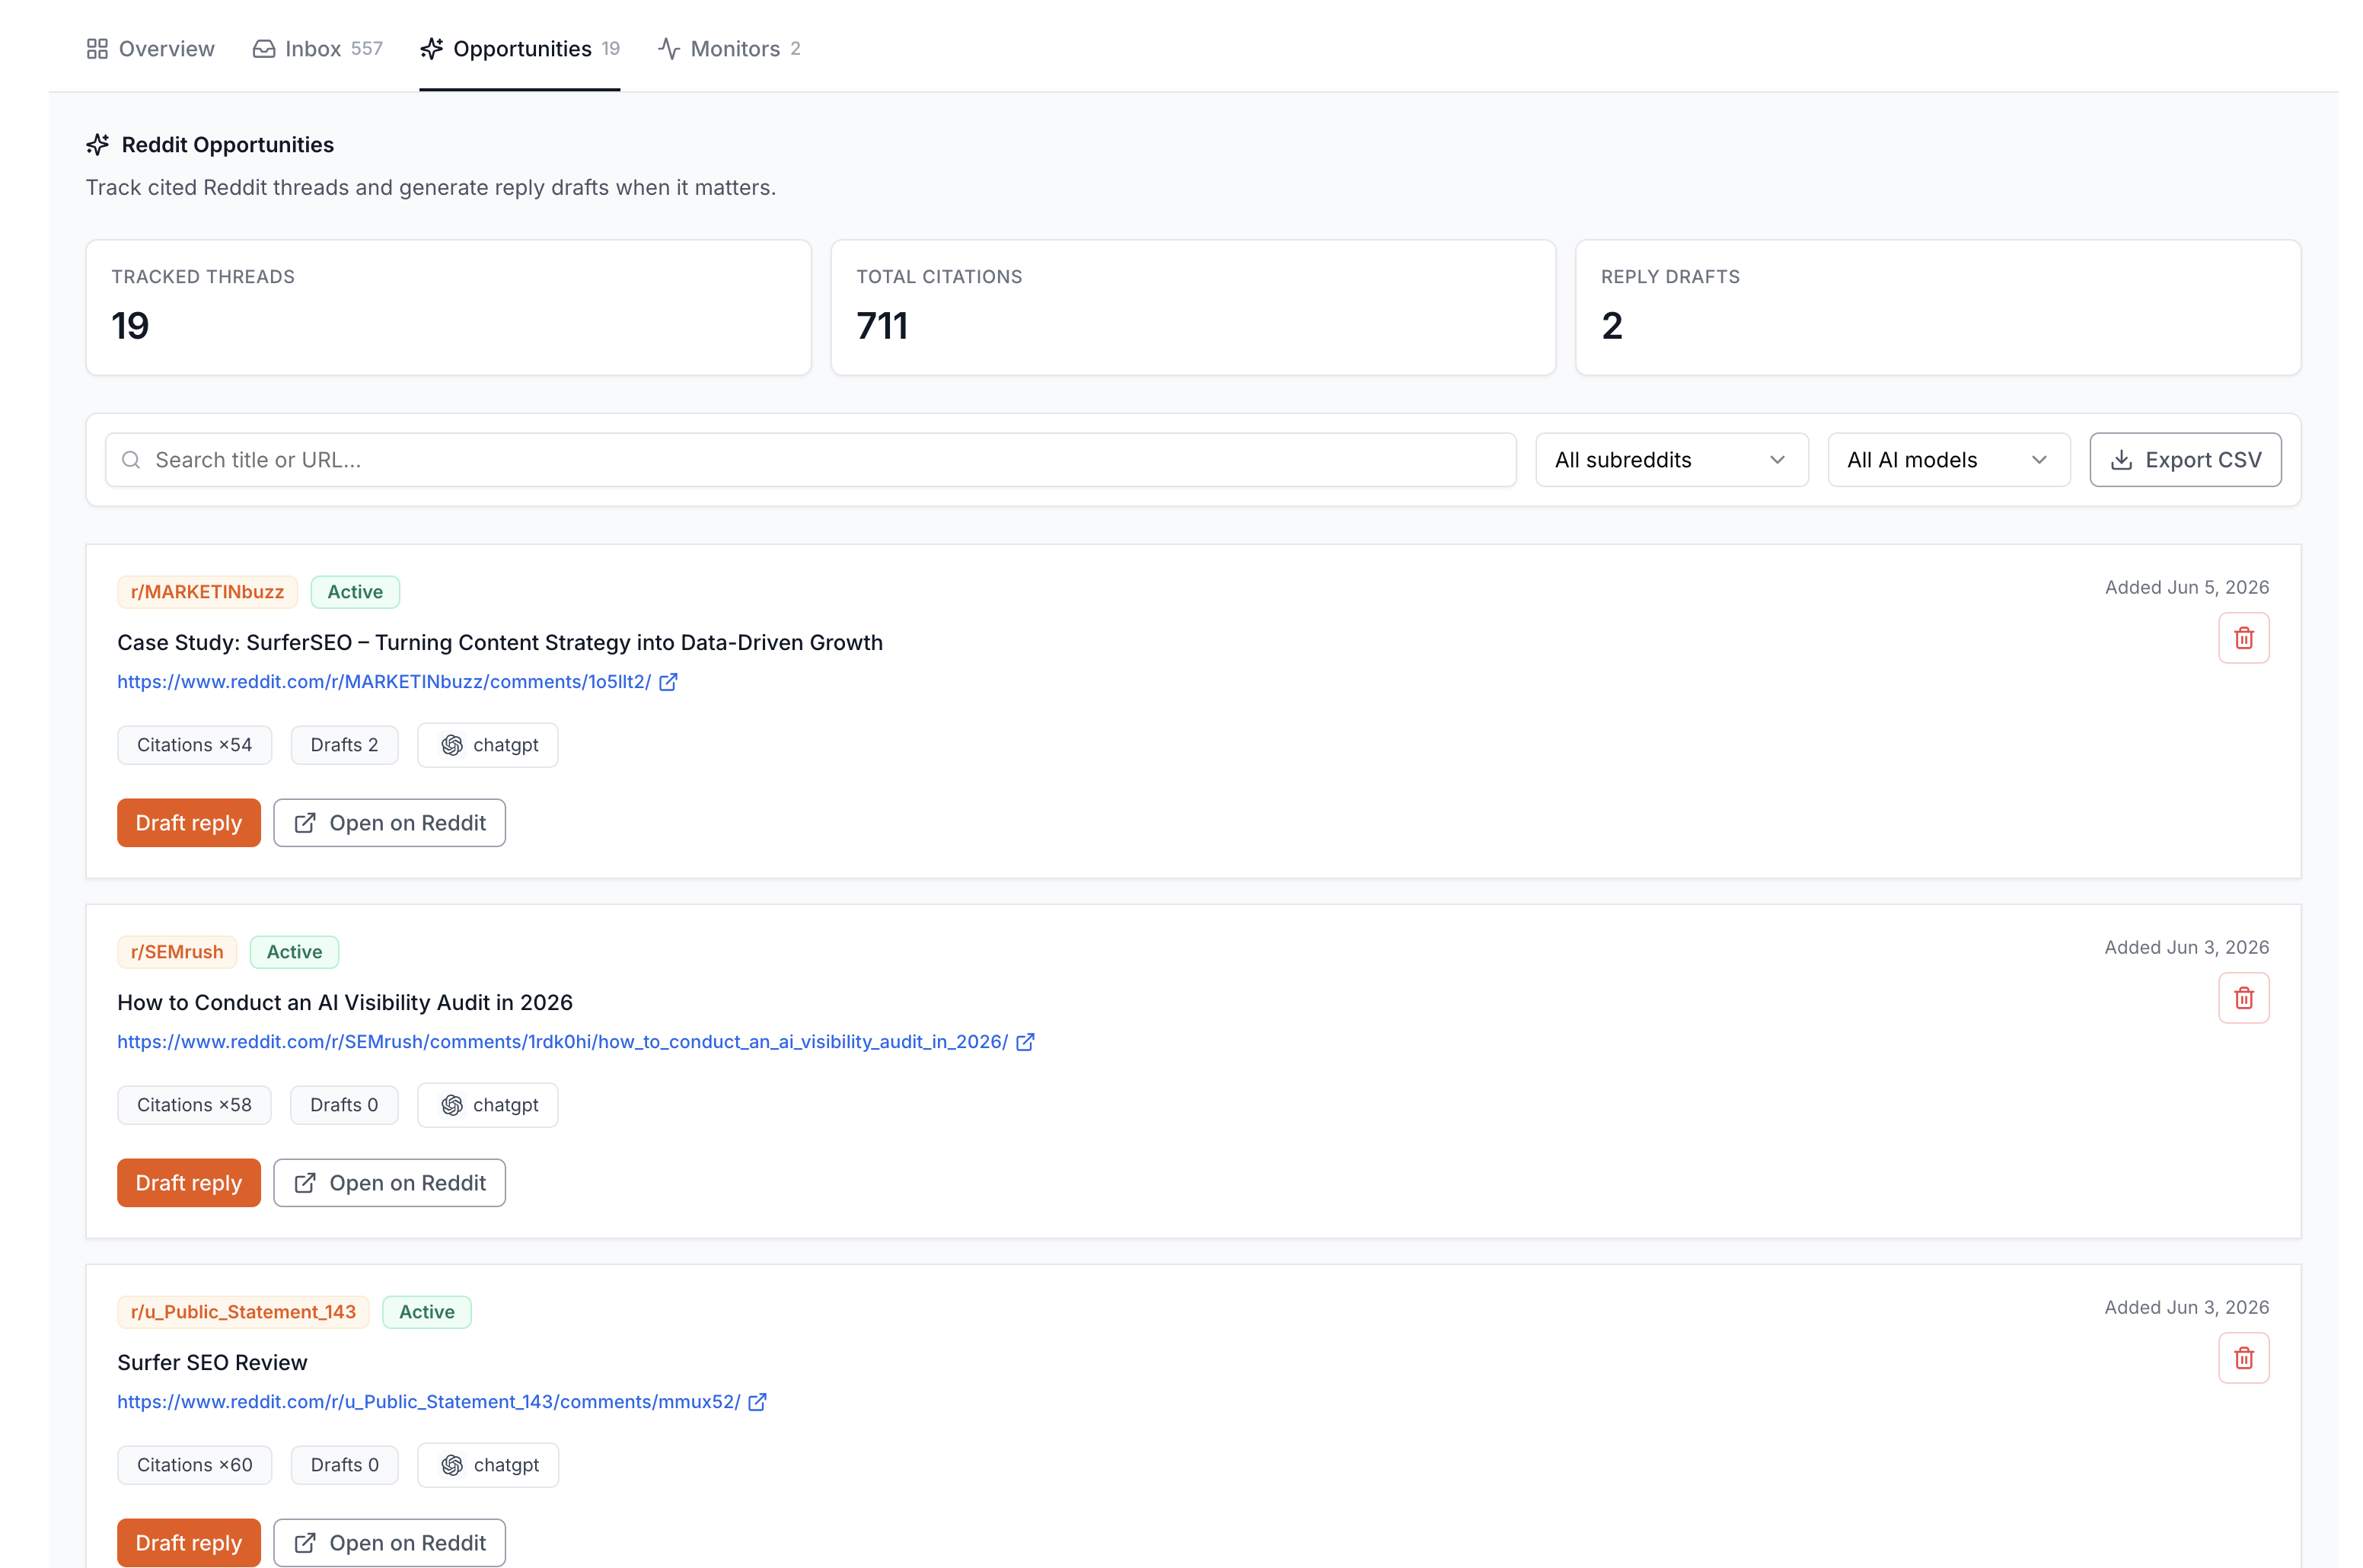Delete the AI Visibility Audit thread
This screenshot has height=1568, width=2363.
pyautogui.click(x=2243, y=998)
